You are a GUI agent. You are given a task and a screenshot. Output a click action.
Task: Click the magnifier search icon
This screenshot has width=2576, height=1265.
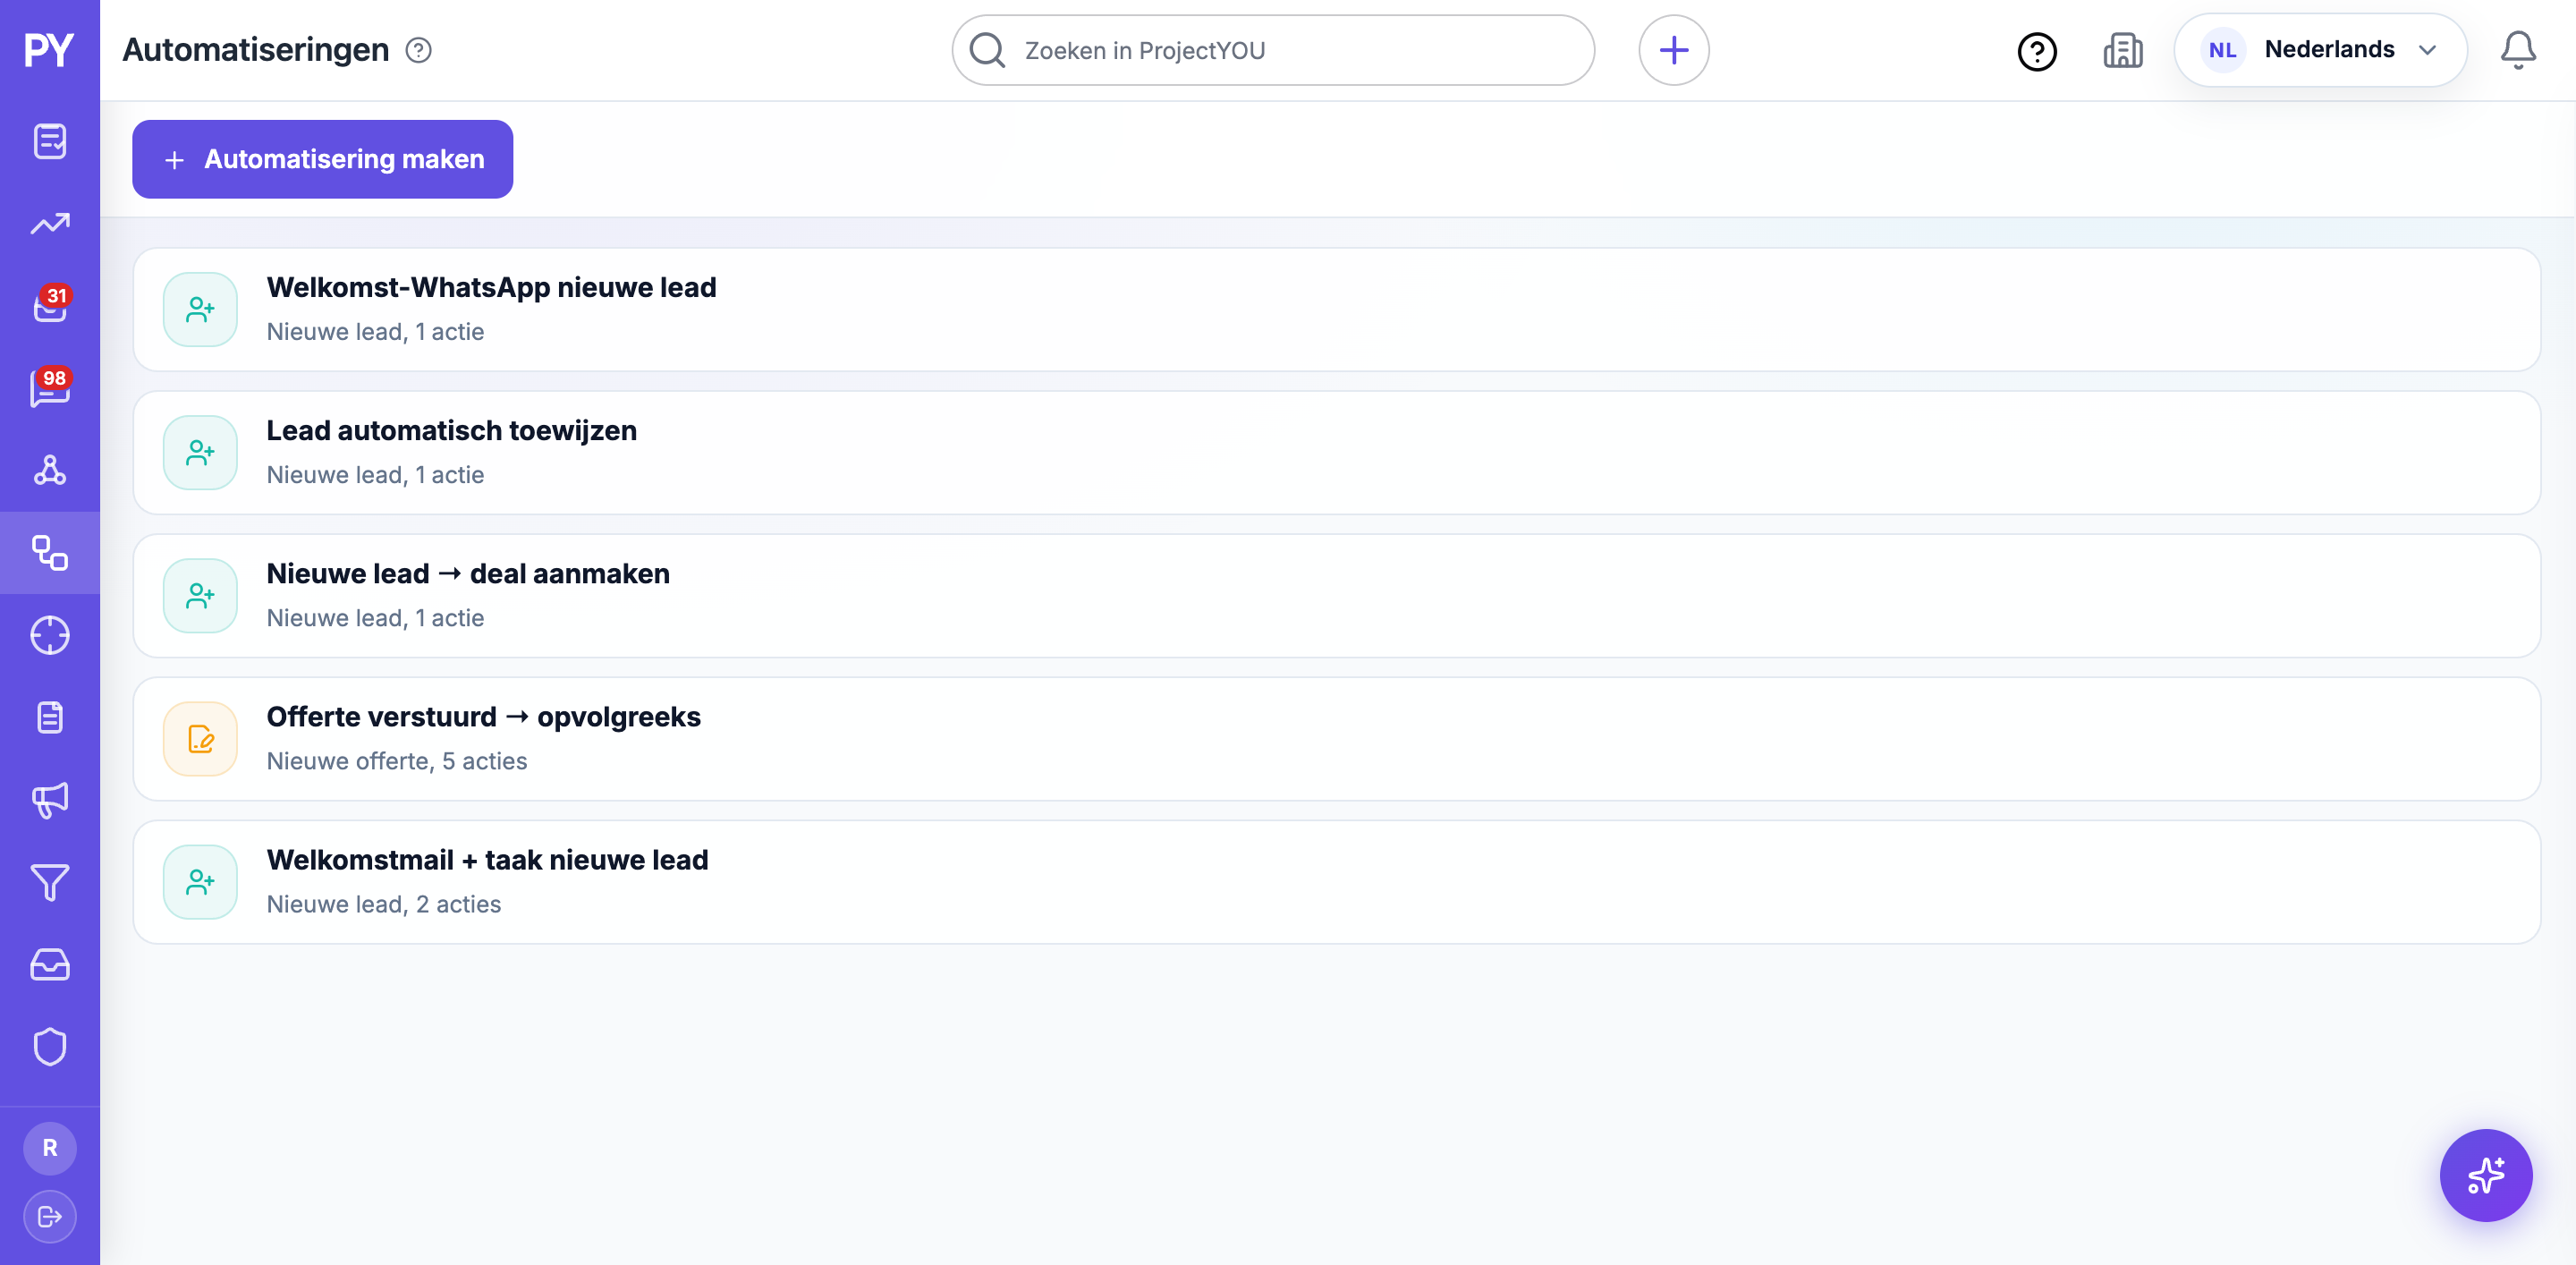coord(987,50)
